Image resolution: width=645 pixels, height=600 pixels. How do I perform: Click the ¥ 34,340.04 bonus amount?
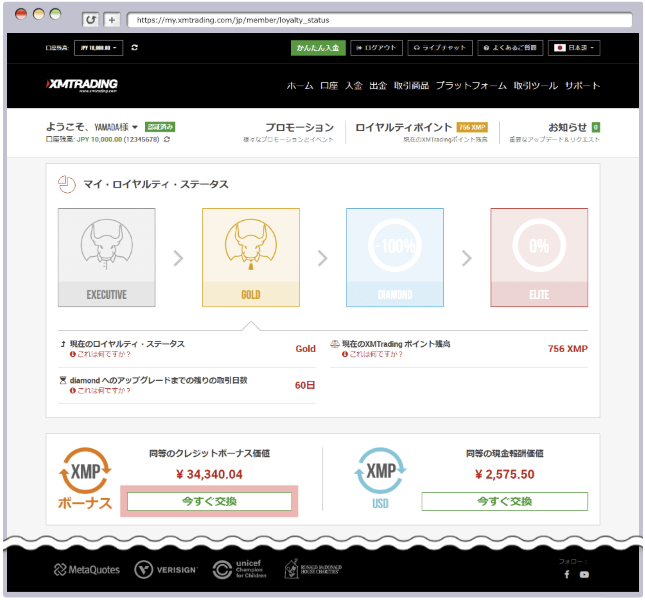[x=209, y=475]
